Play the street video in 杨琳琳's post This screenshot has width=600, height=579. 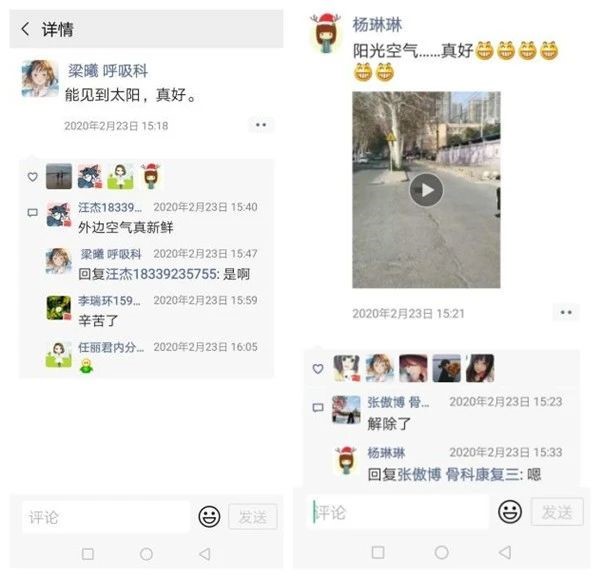pyautogui.click(x=426, y=190)
